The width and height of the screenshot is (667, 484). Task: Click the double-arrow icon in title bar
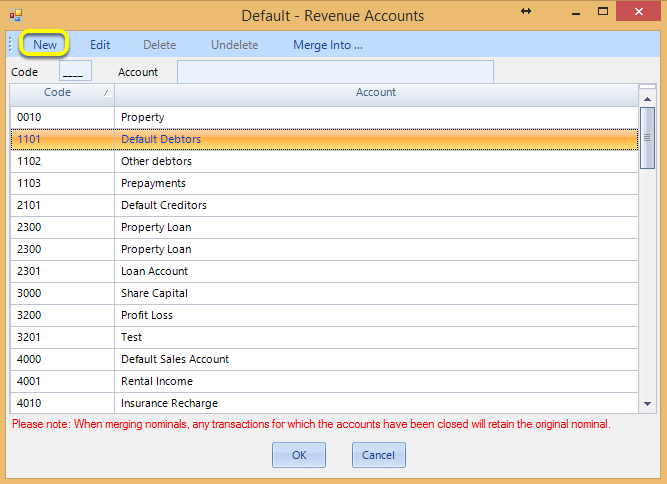[526, 11]
